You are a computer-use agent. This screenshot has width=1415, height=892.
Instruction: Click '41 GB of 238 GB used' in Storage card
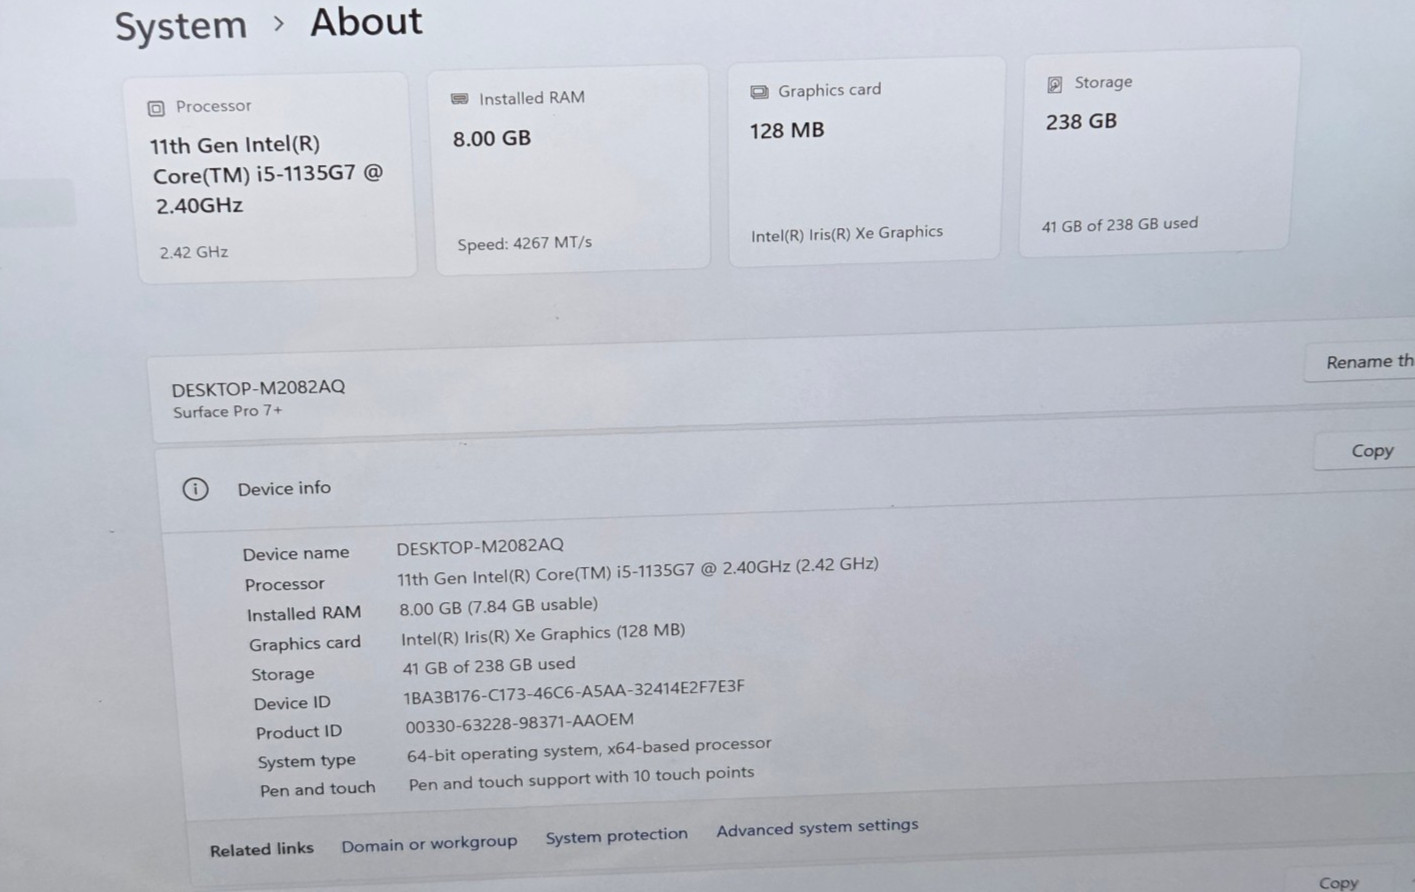tap(1119, 225)
